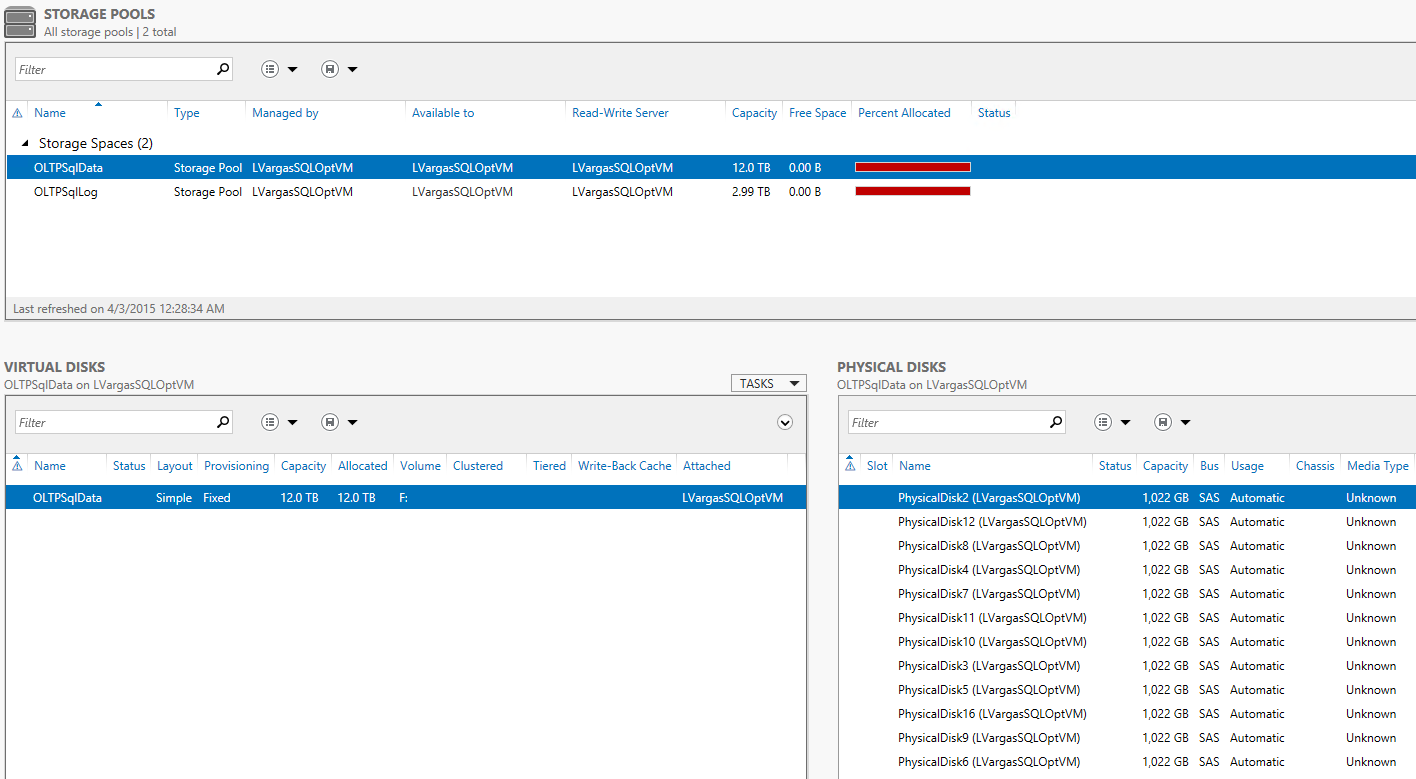Sort storage pools by Capacity column
The width and height of the screenshot is (1416, 779).
point(754,113)
